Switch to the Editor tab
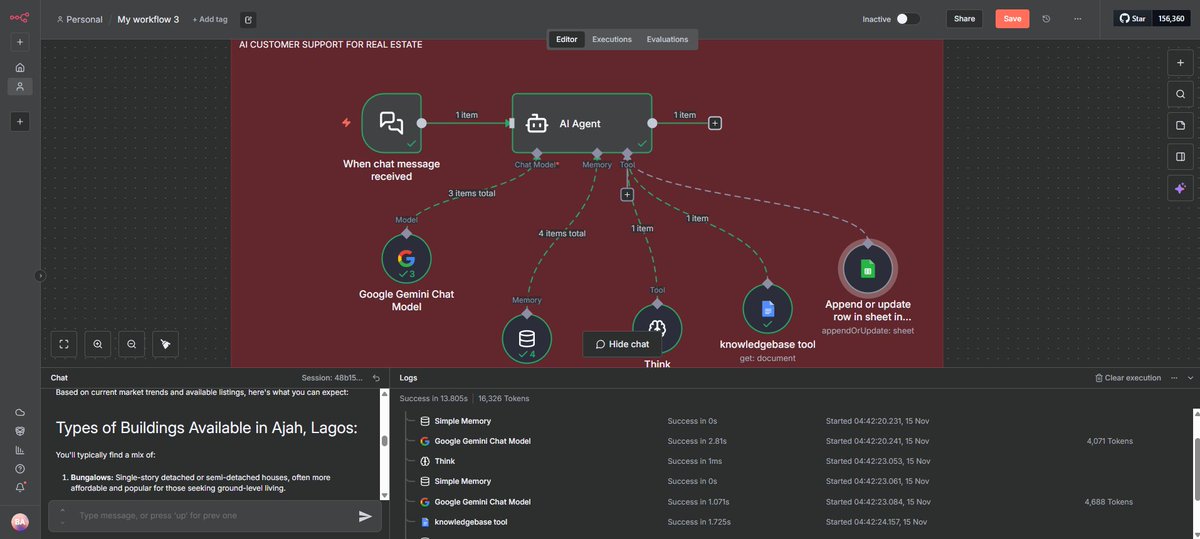Screen dimensions: 1200x539 coord(567,39)
